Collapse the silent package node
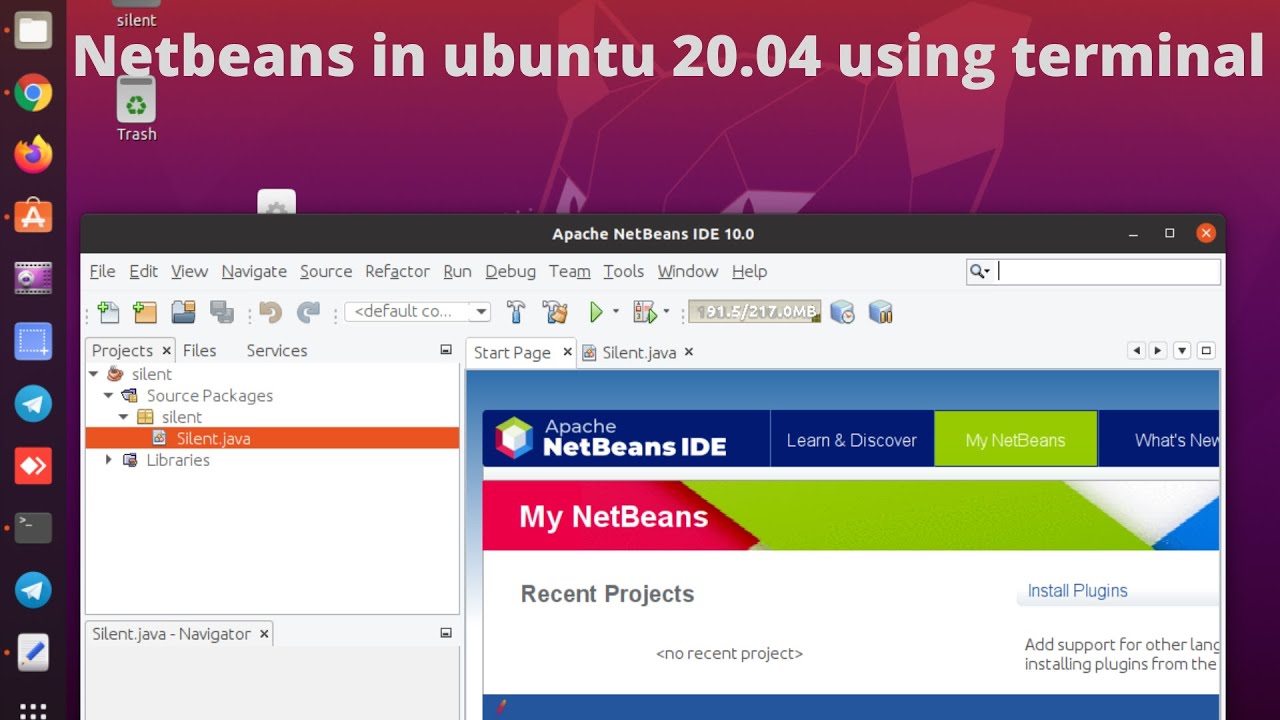 pos(123,417)
